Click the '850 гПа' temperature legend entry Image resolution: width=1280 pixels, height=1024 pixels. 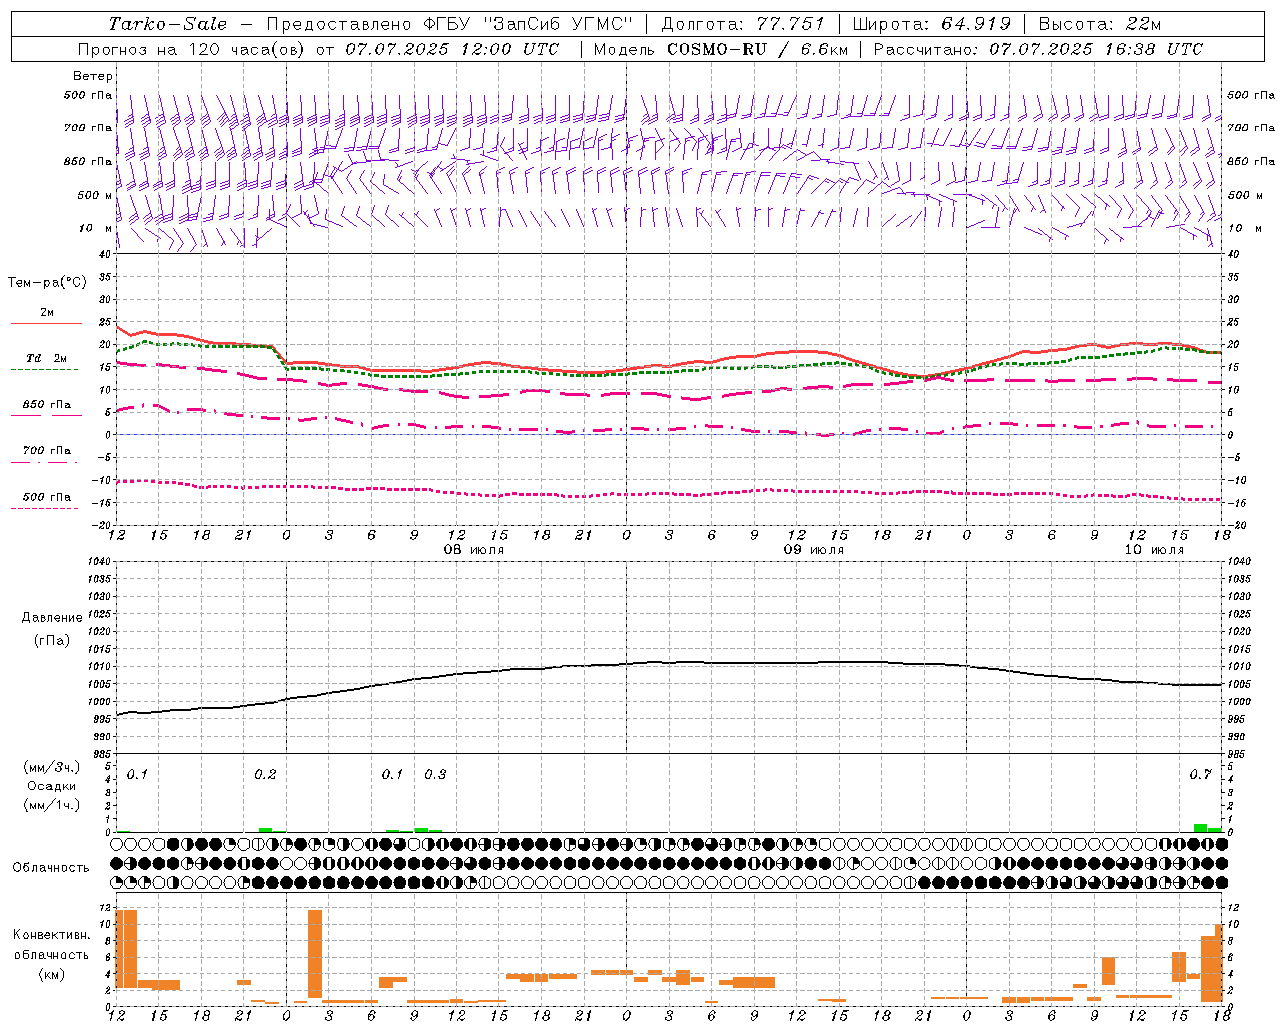click(x=46, y=405)
